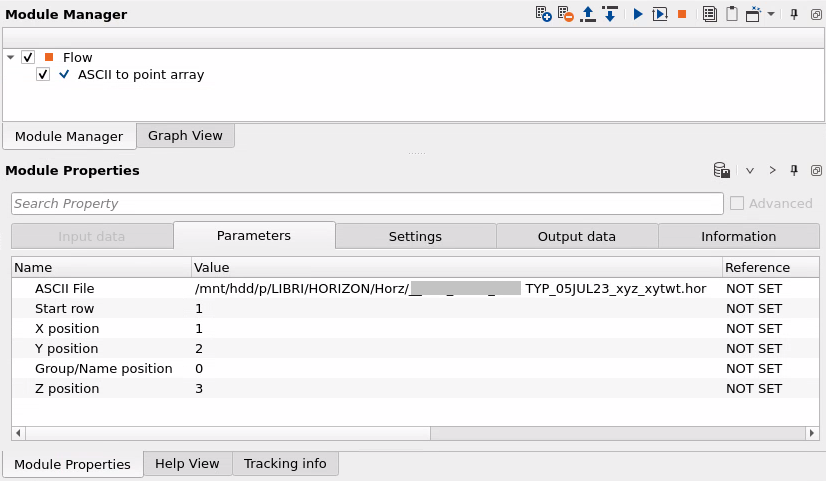Open the Help View tab

(187, 464)
